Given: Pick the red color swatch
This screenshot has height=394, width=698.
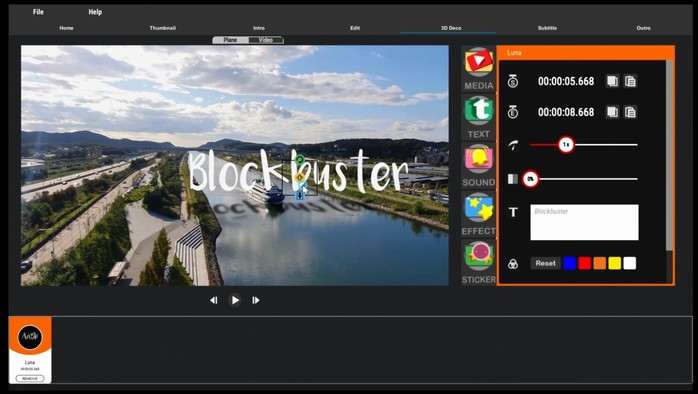Looking at the screenshot, I should pos(584,263).
